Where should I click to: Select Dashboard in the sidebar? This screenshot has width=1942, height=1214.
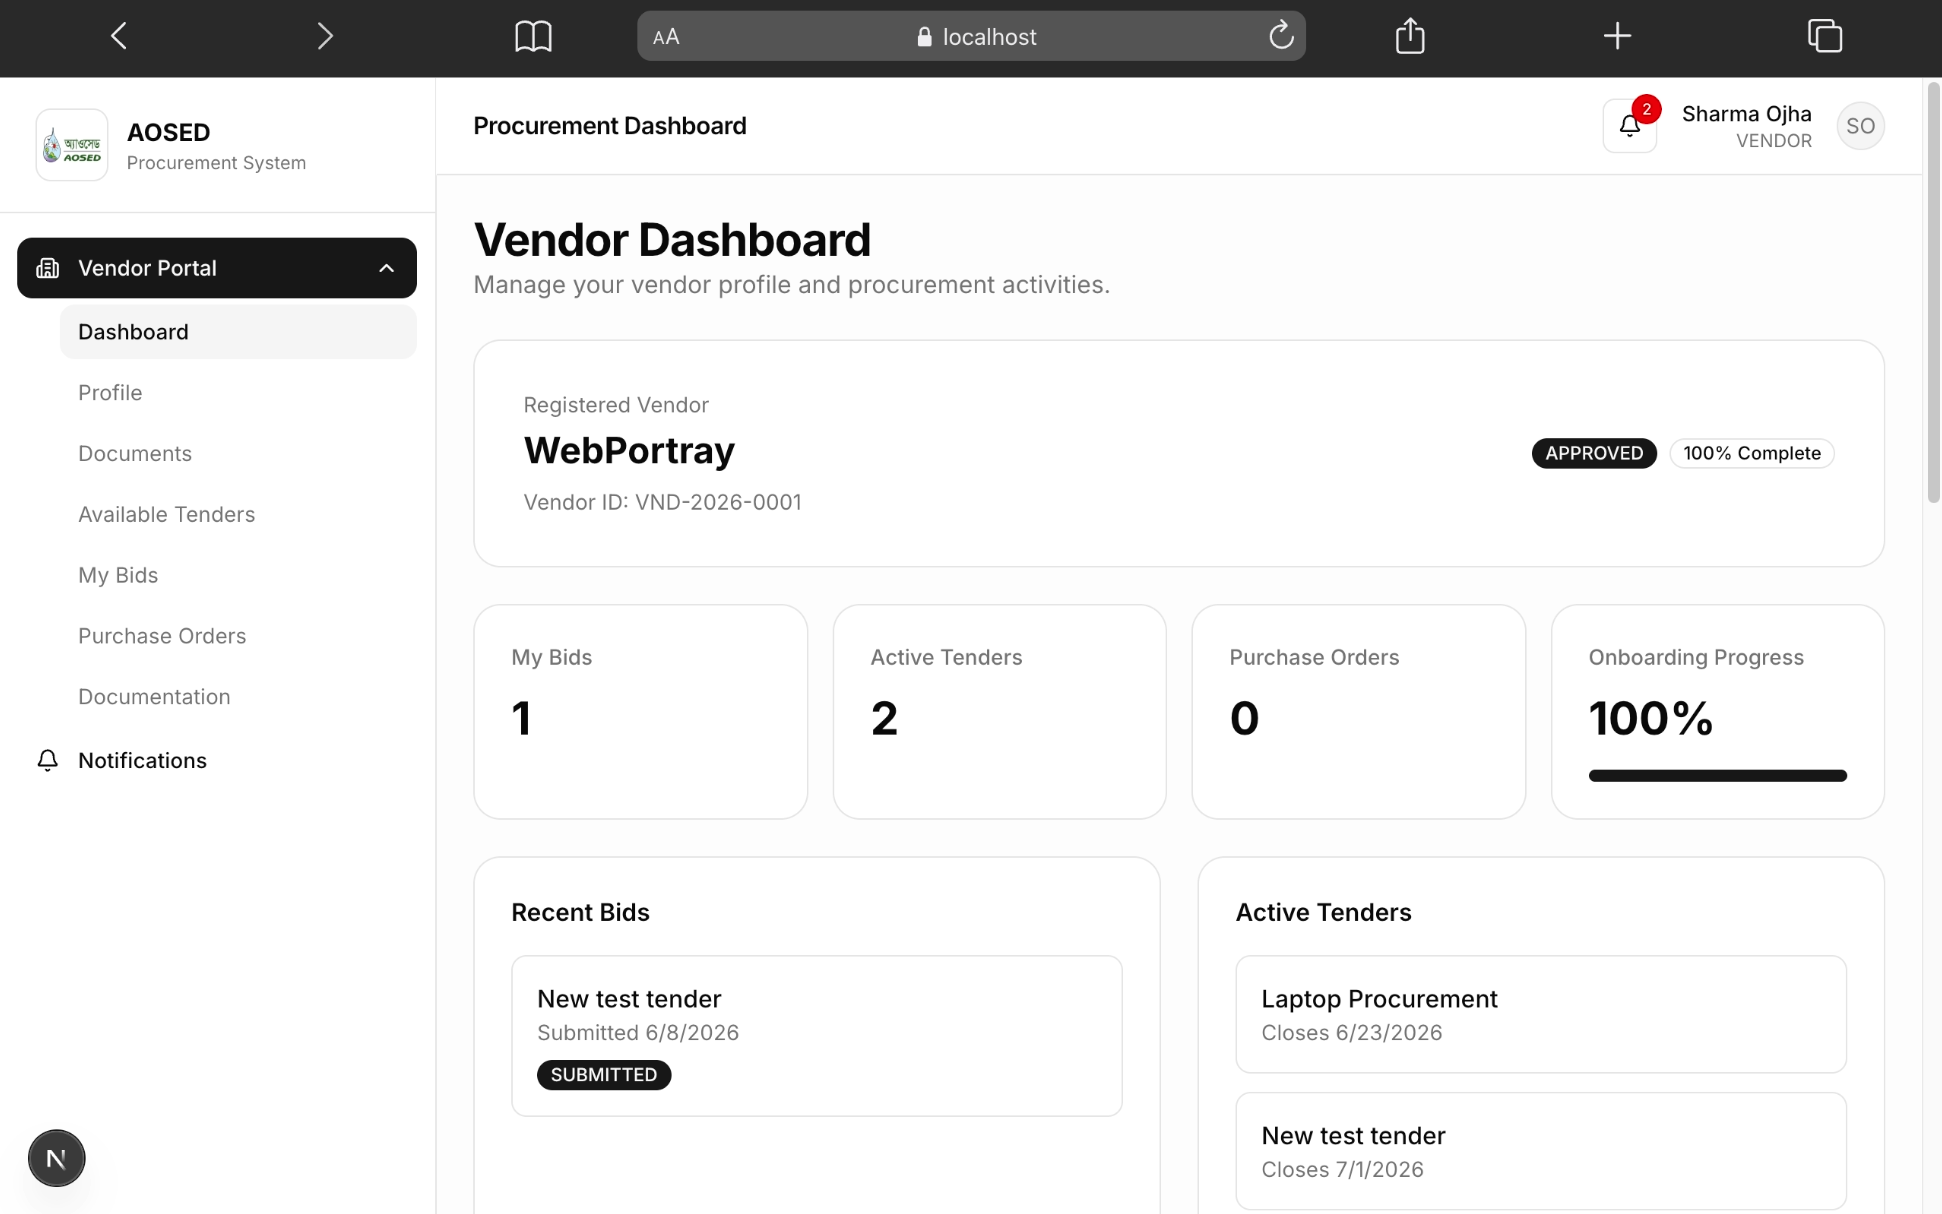(x=238, y=332)
